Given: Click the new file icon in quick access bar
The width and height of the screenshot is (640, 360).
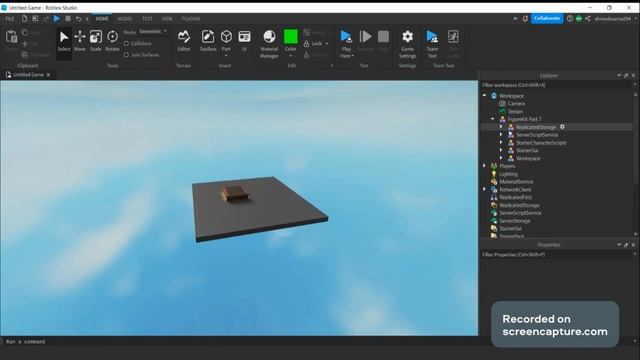Looking at the screenshot, I should [24, 19].
